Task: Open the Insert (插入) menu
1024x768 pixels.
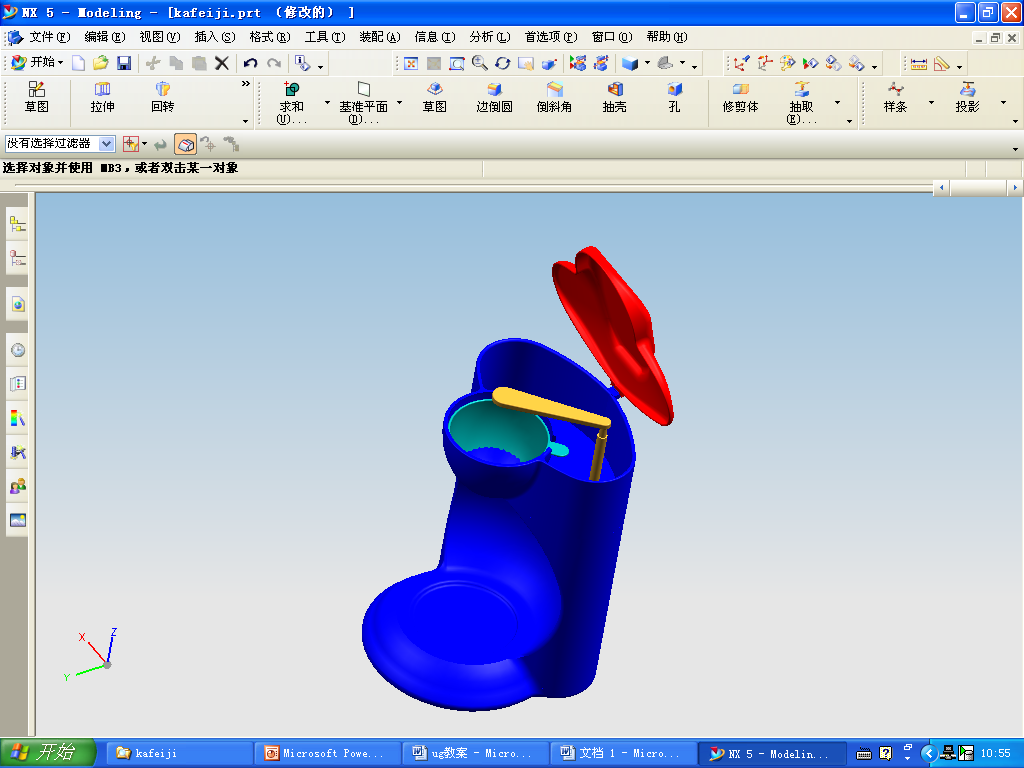Action: coord(214,37)
